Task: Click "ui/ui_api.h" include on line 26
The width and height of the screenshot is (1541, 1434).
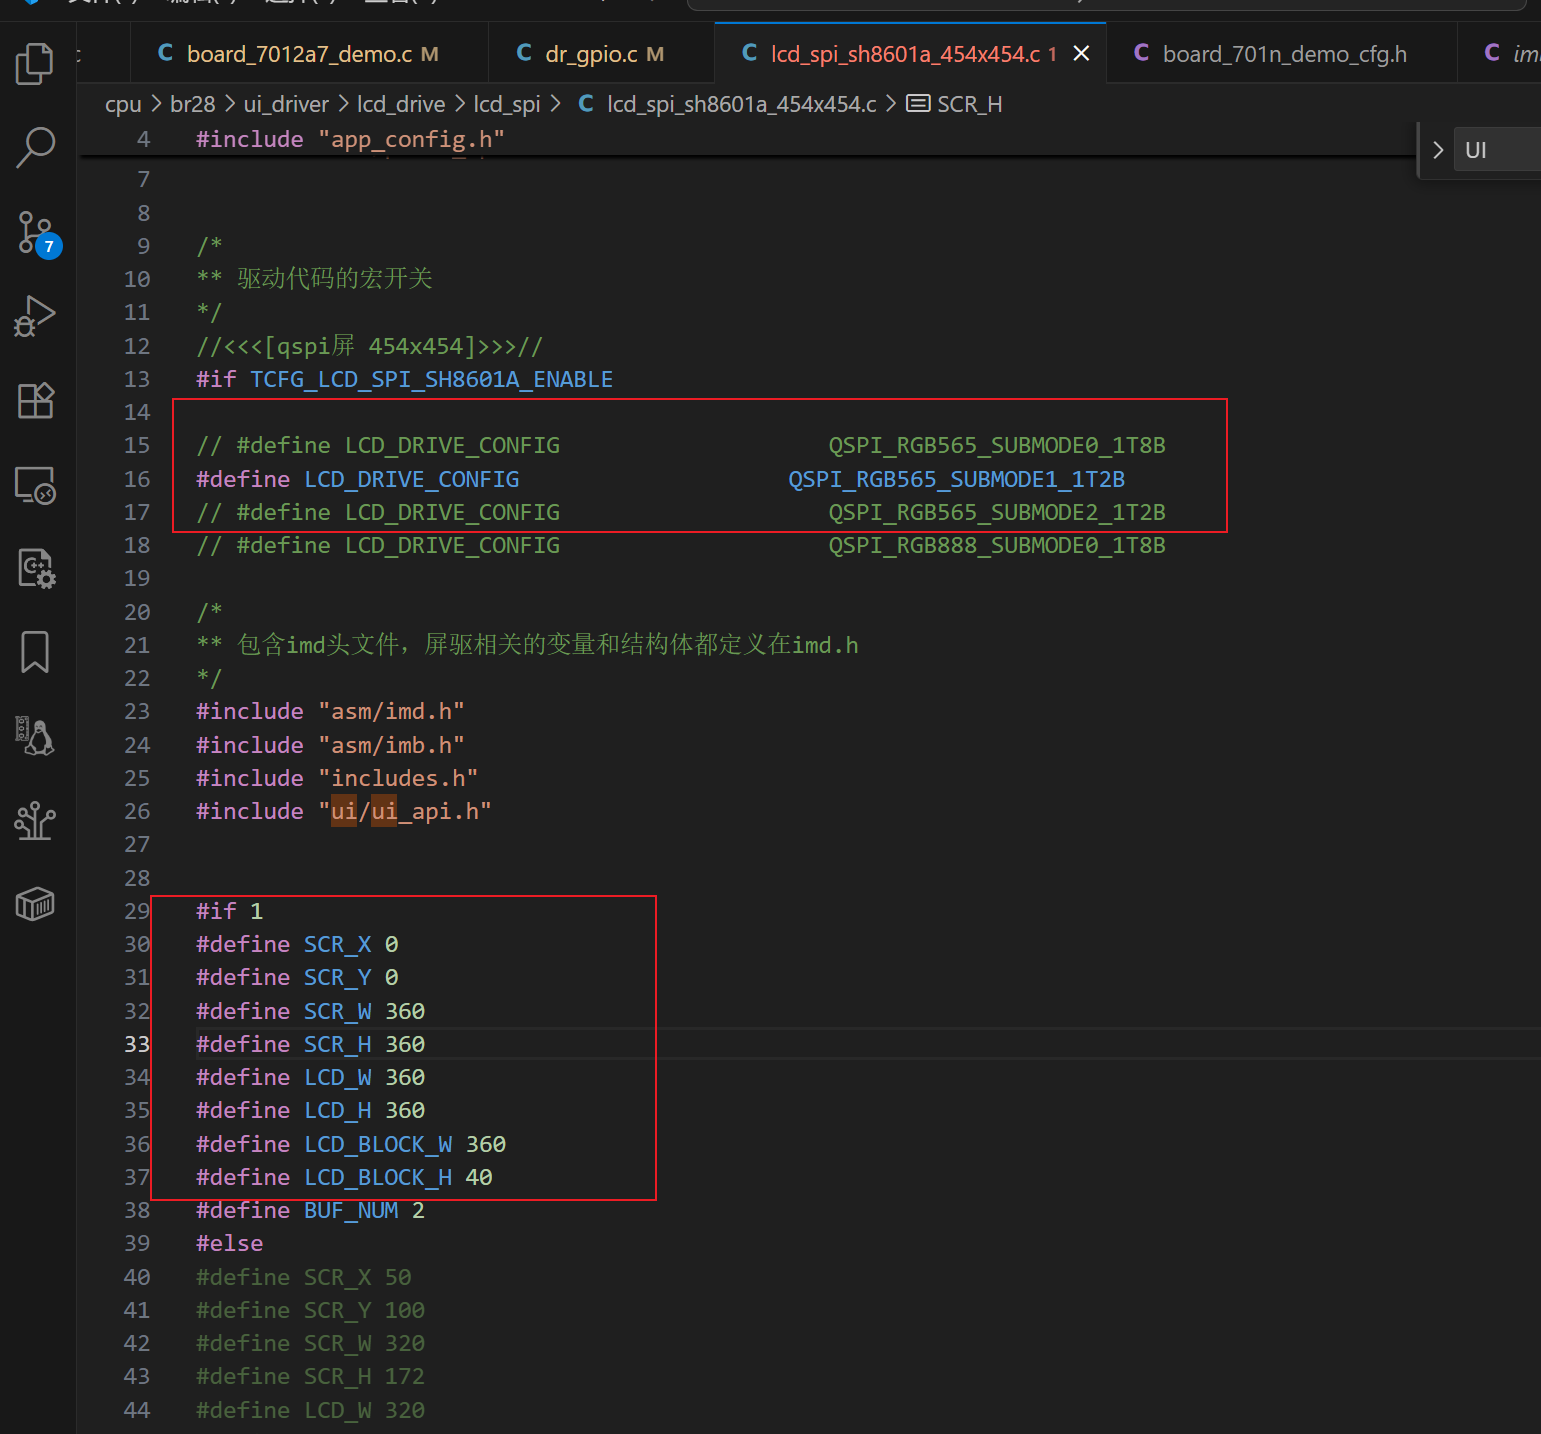Action: (x=405, y=811)
